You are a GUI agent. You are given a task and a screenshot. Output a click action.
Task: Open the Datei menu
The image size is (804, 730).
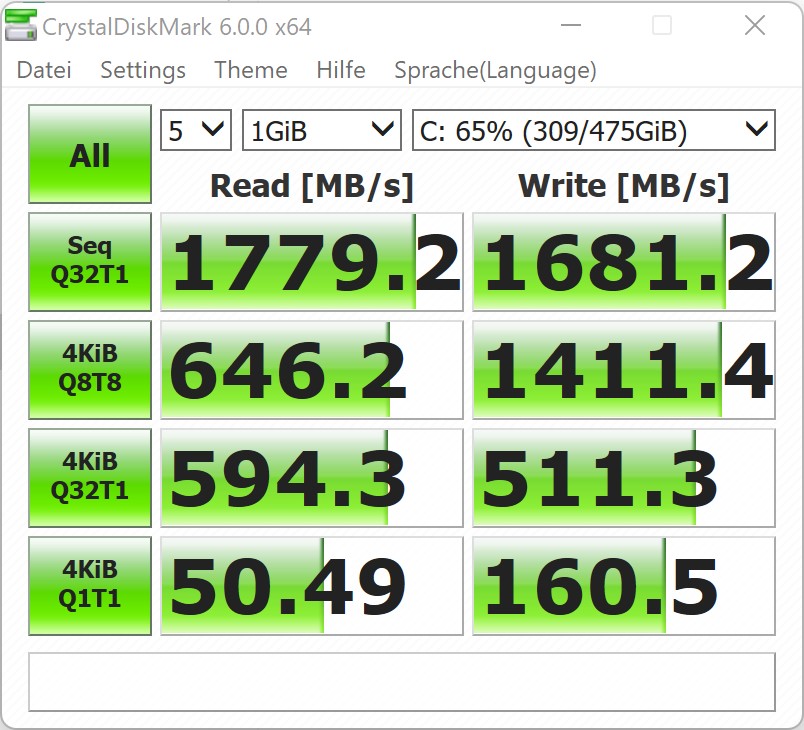pyautogui.click(x=44, y=70)
